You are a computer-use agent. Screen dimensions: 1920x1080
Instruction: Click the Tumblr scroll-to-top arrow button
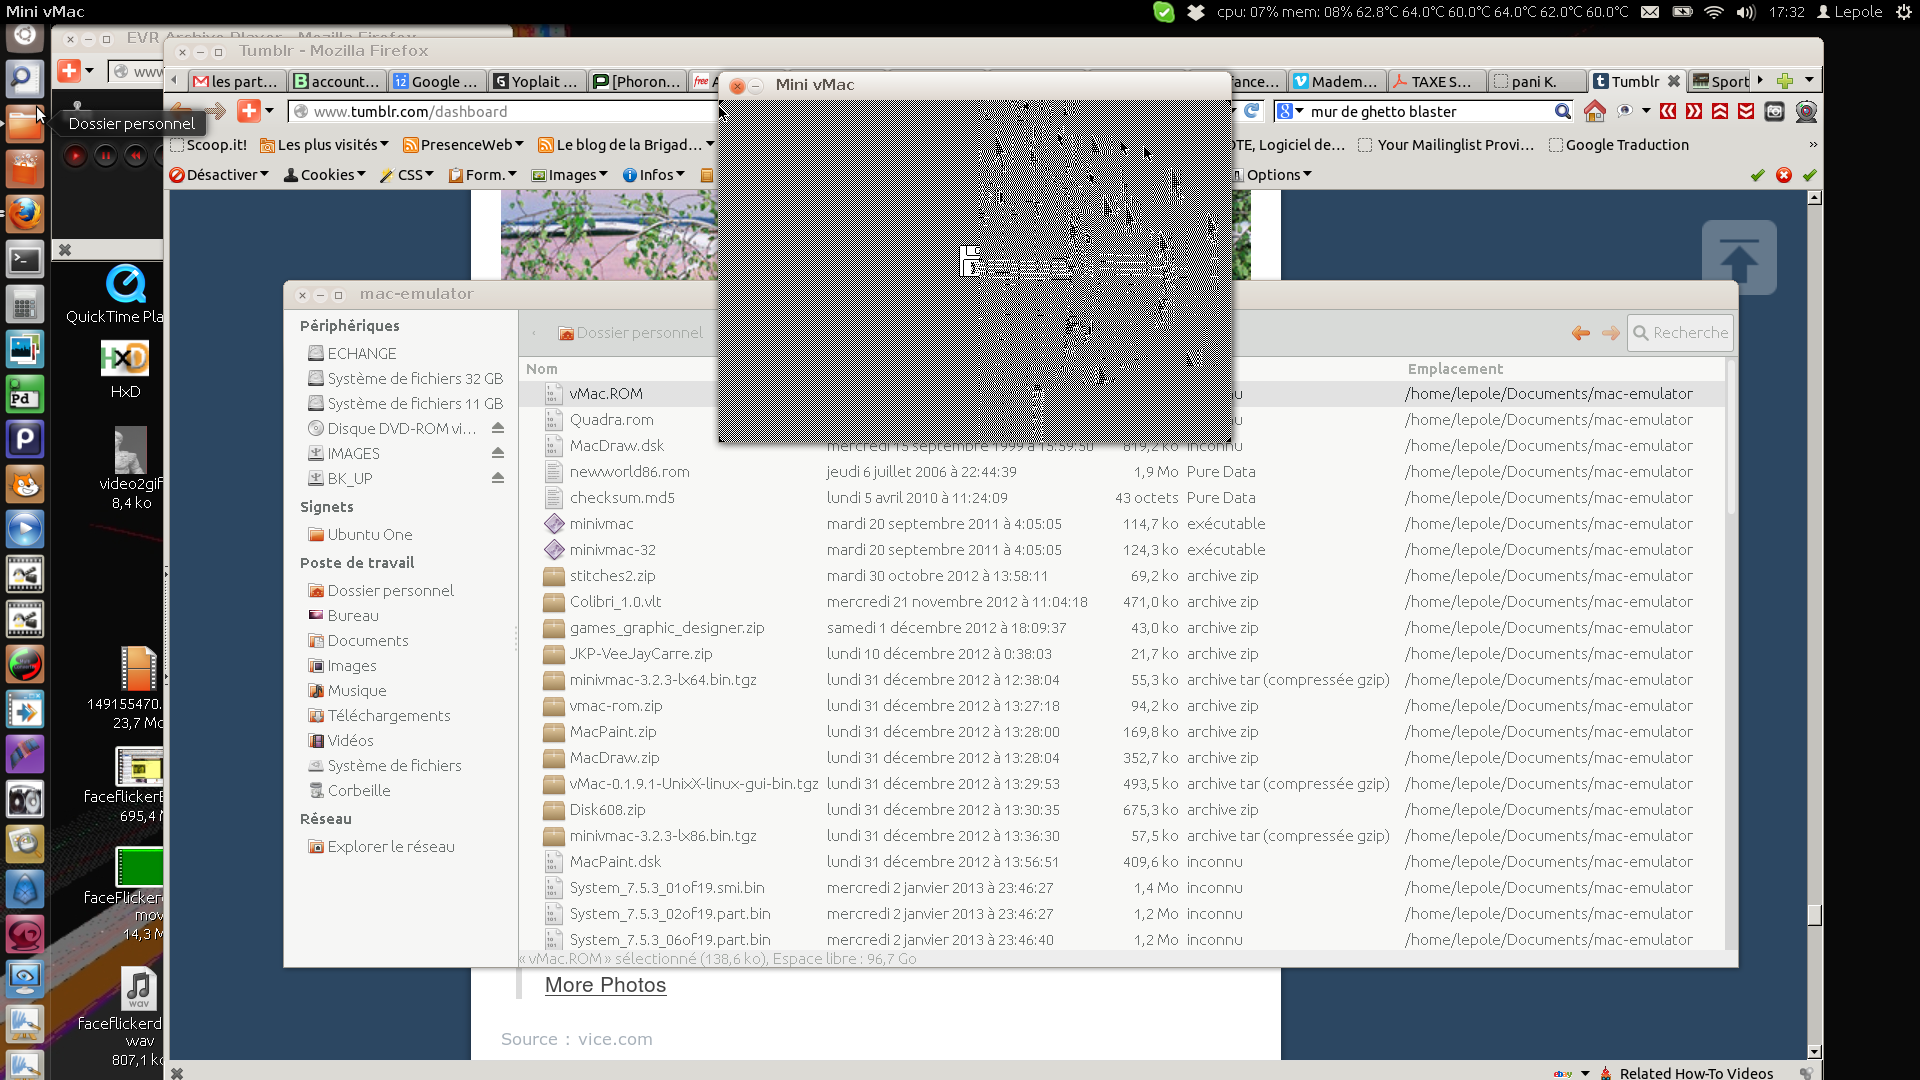tap(1739, 257)
